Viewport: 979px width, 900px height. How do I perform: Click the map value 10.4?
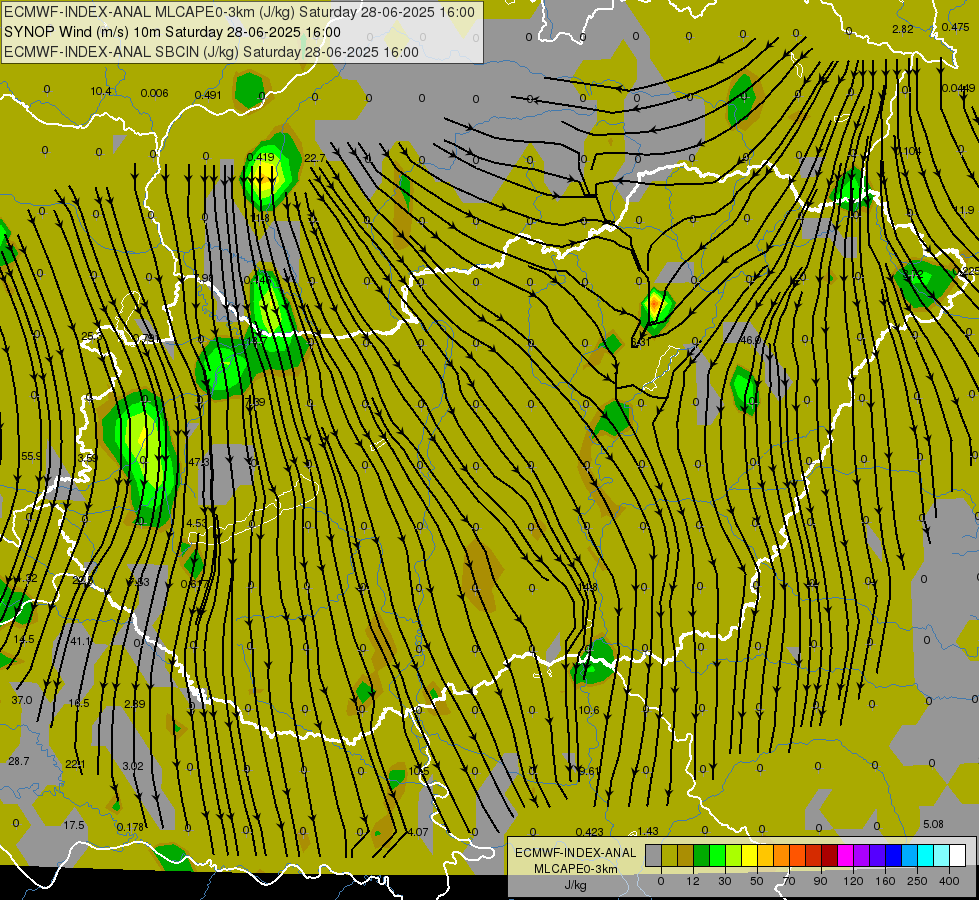[101, 91]
